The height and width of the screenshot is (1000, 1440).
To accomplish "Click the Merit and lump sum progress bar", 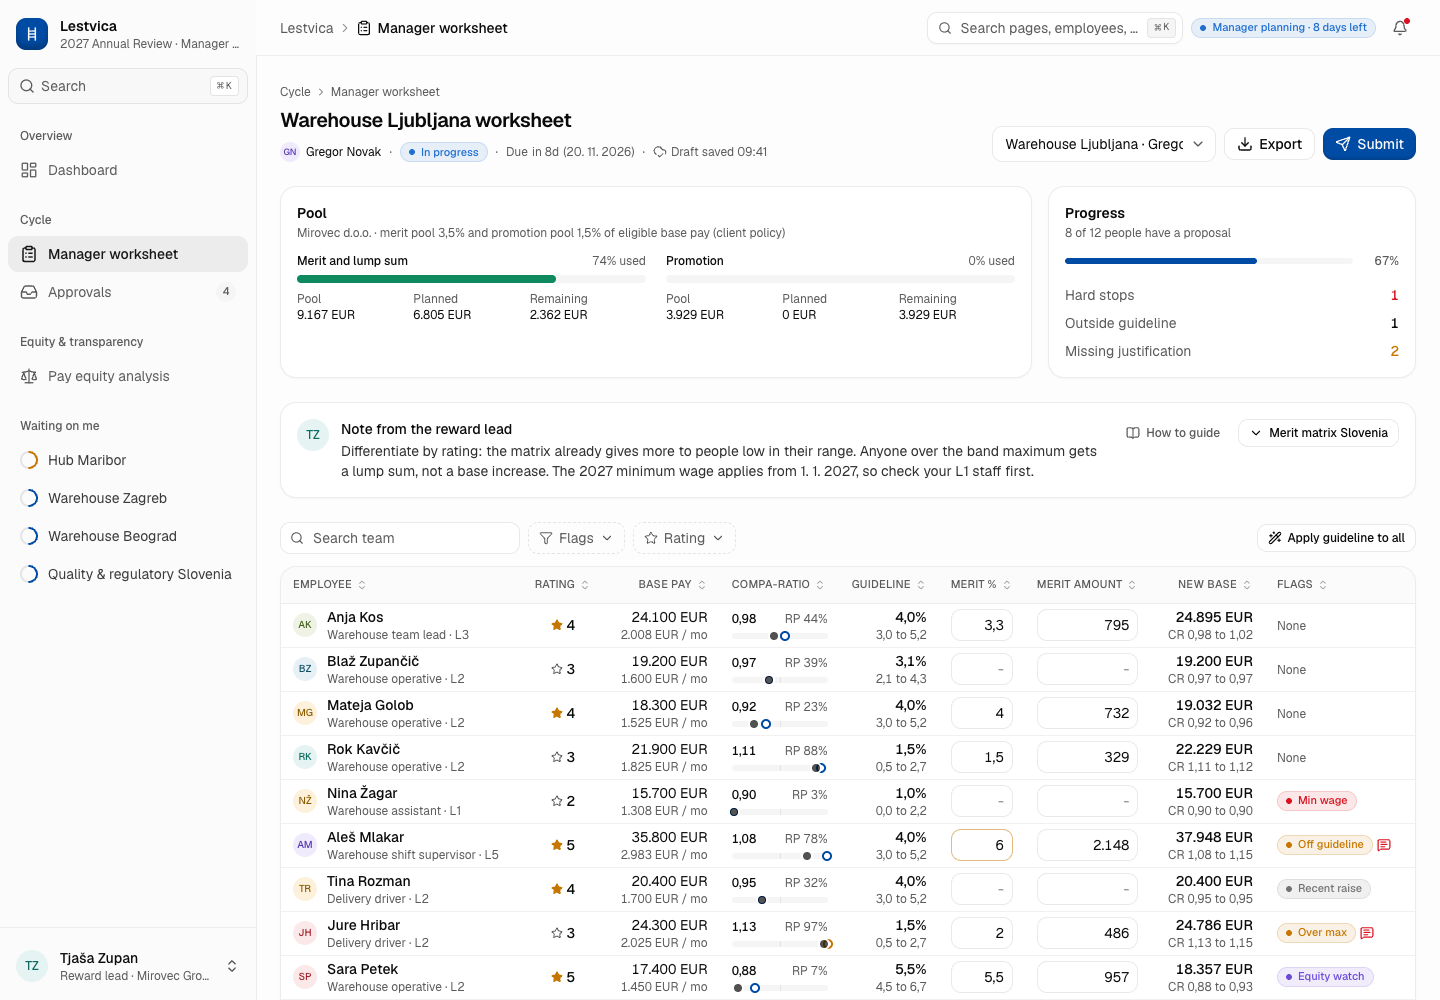I will [x=471, y=279].
